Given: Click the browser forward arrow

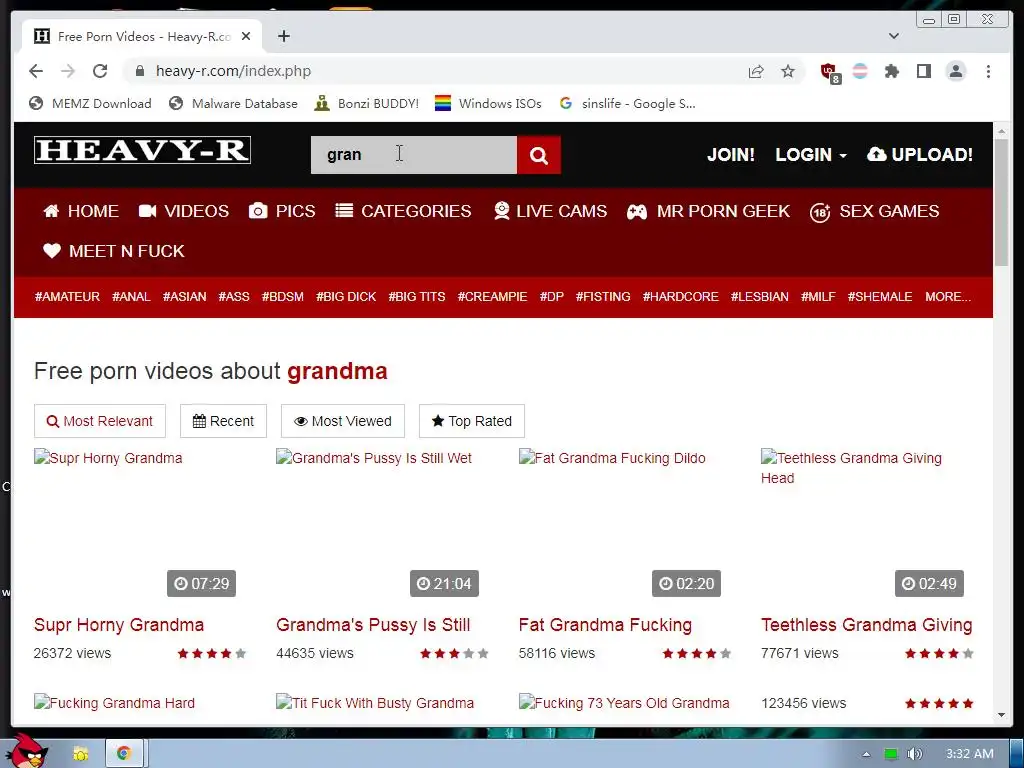Looking at the screenshot, I should coord(68,71).
